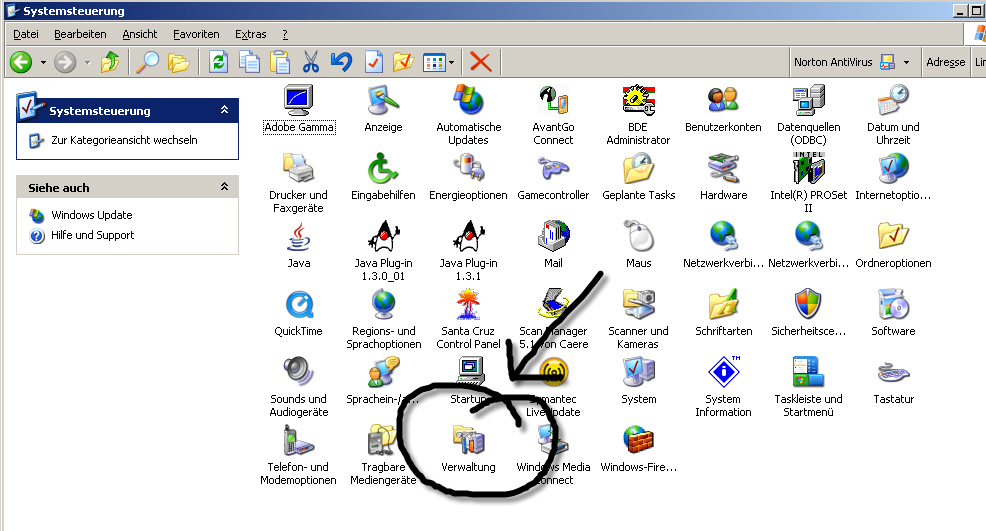The height and width of the screenshot is (531, 986).
Task: Click the Windows Update link
Action: pos(92,215)
